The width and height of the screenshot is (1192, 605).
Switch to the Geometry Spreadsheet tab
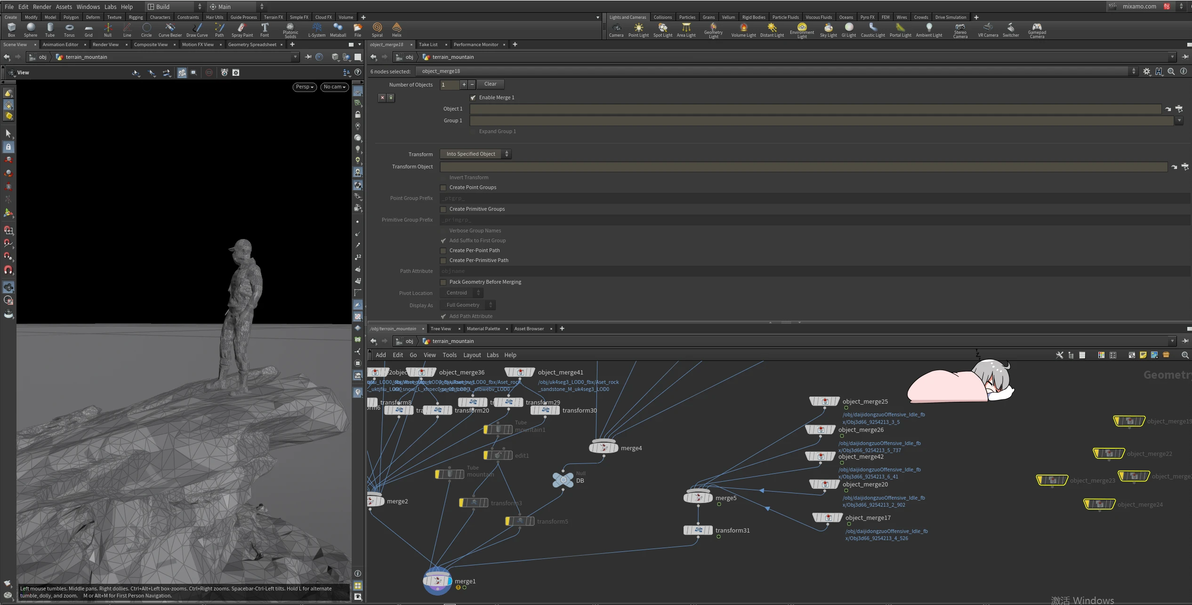click(x=252, y=45)
